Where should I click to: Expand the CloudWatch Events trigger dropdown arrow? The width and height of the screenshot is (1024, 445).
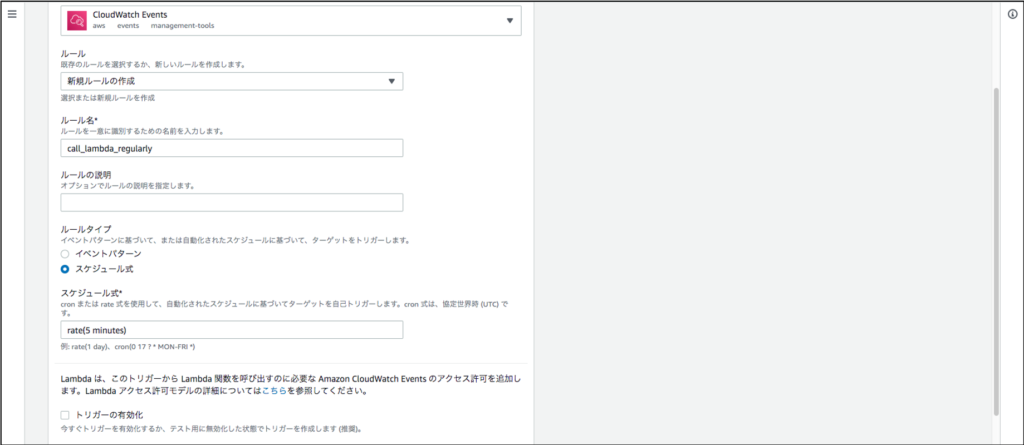tap(509, 20)
